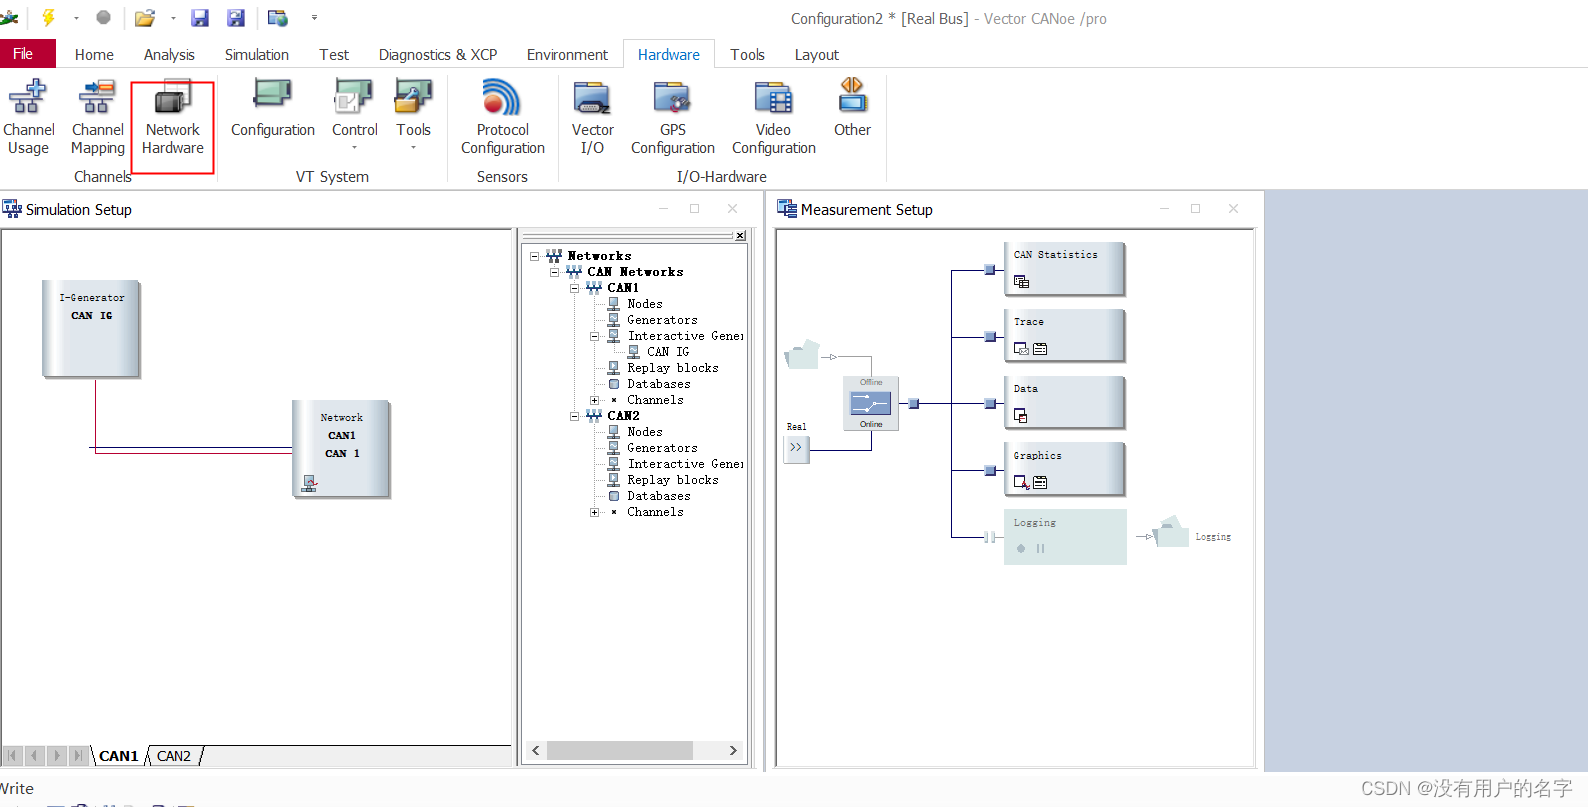Click the hot spot before Trace block
The image size is (1588, 807).
click(x=990, y=337)
